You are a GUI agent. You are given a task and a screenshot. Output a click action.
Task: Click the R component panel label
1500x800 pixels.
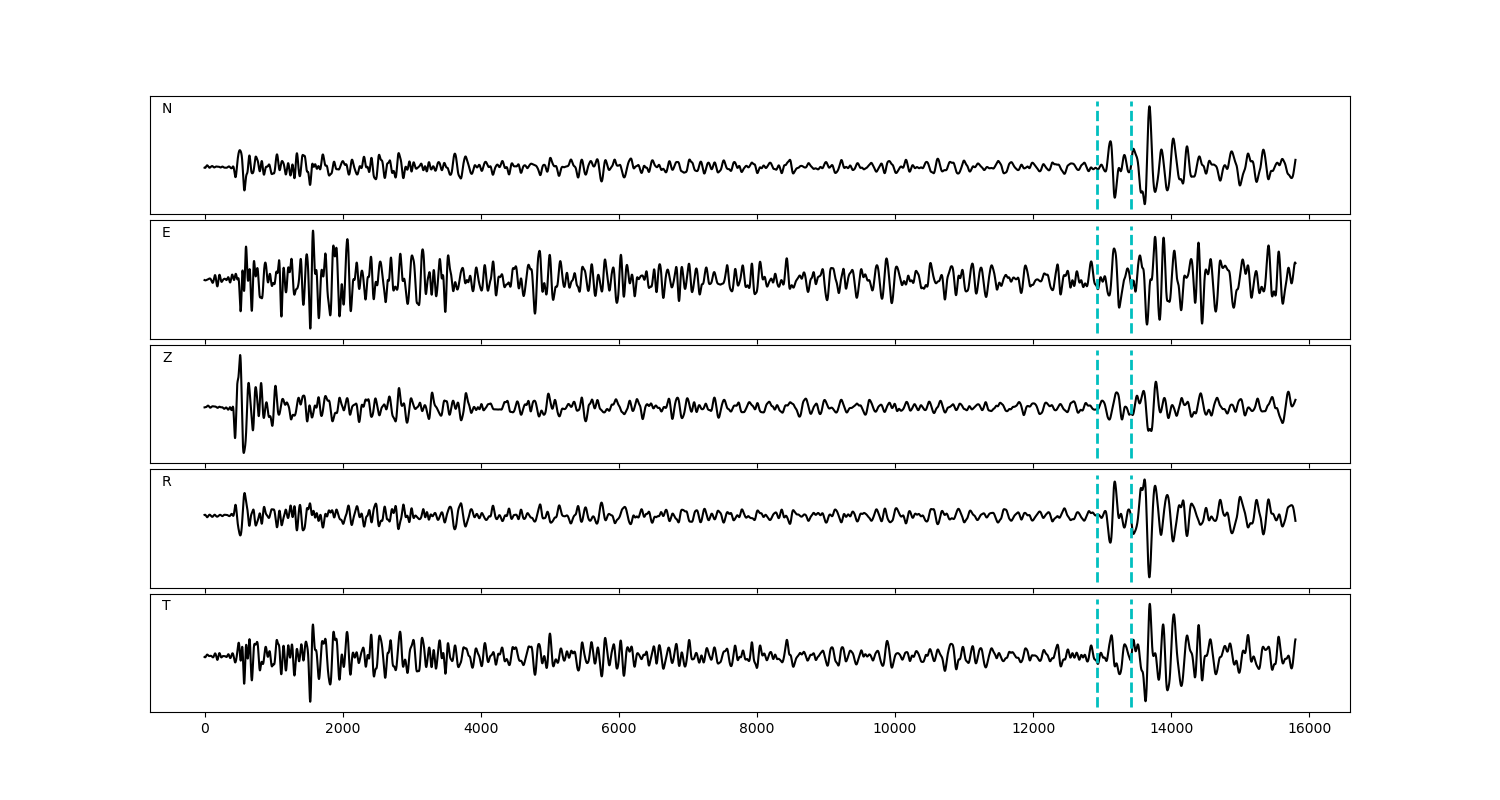coord(166,482)
